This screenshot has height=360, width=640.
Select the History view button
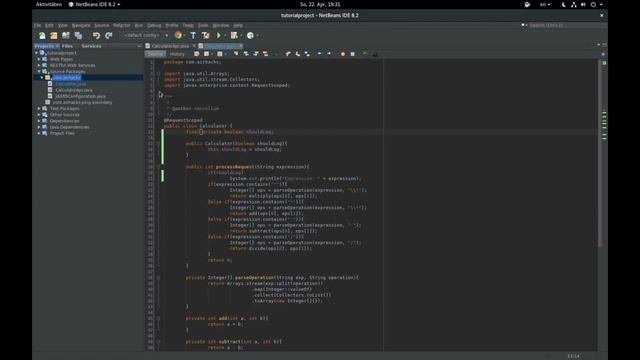[177, 54]
